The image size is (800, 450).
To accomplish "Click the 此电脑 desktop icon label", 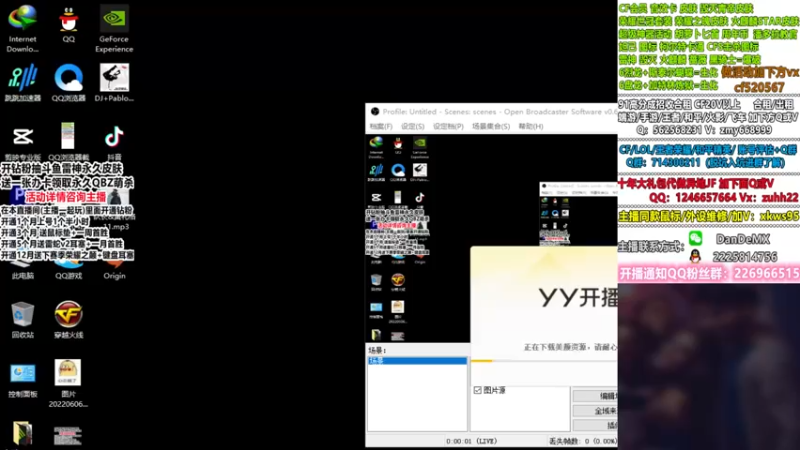I will 22,276.
